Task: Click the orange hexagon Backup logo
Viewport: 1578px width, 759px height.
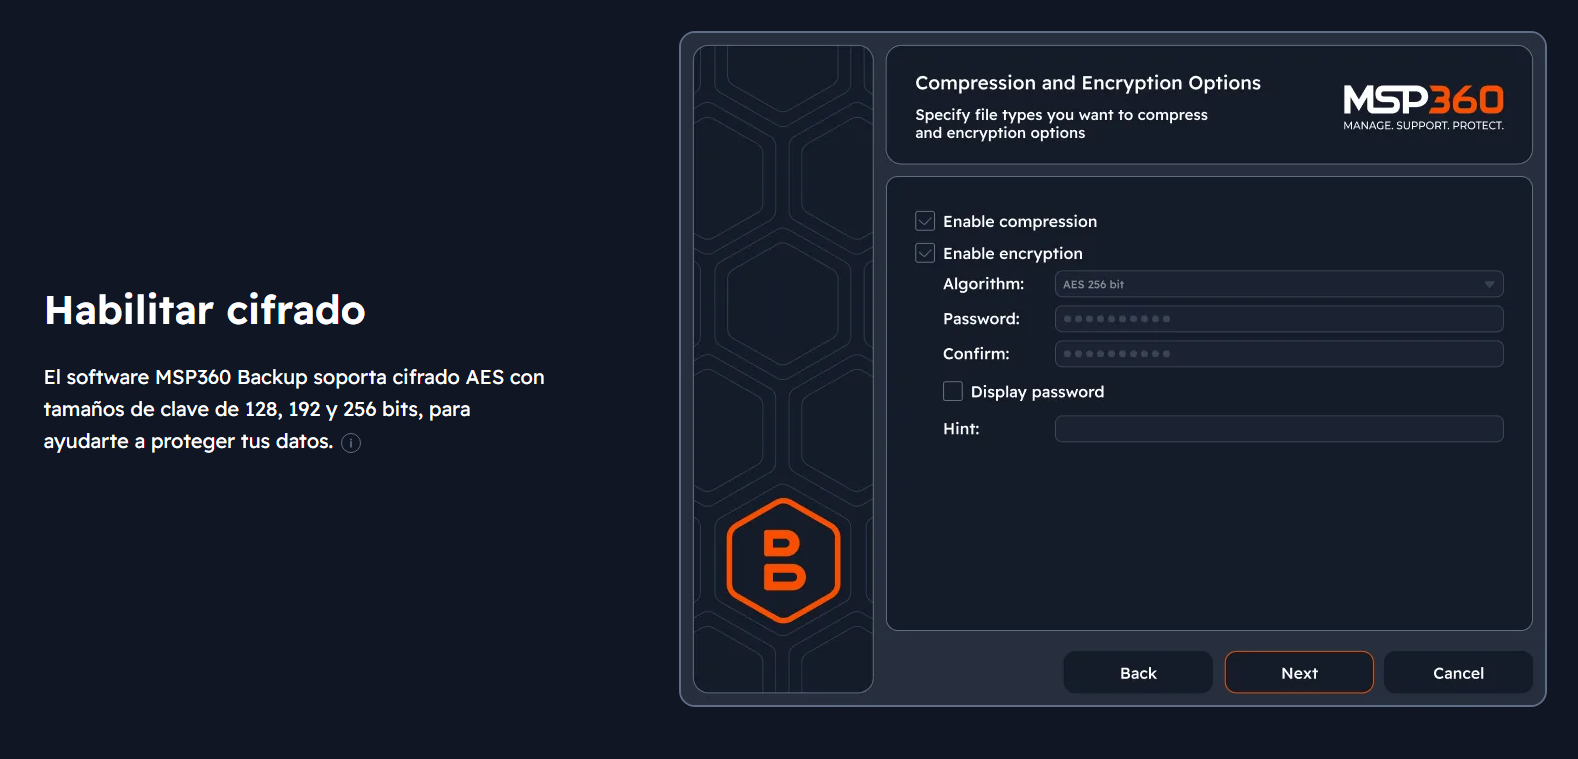Action: [x=783, y=560]
